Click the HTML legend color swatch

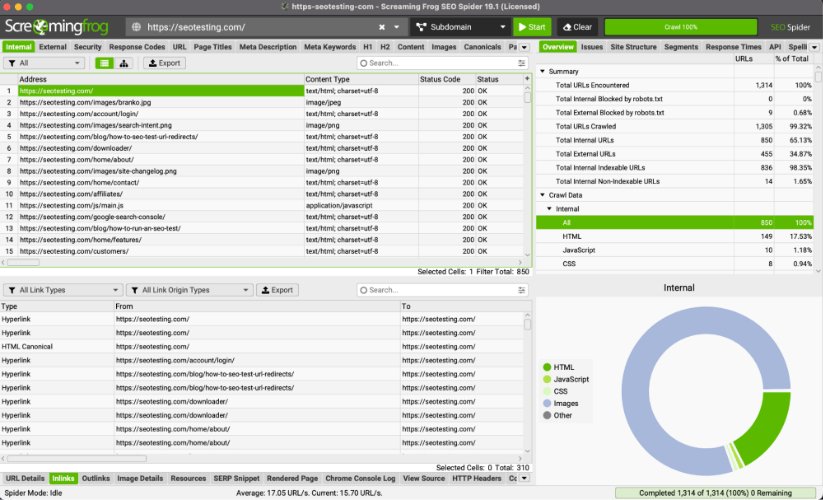pyautogui.click(x=547, y=367)
